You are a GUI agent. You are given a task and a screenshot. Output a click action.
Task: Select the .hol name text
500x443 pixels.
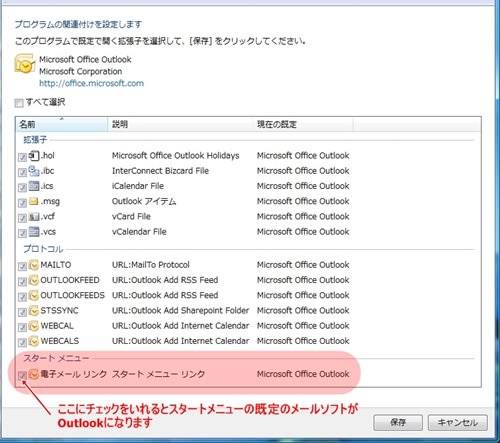coord(48,156)
